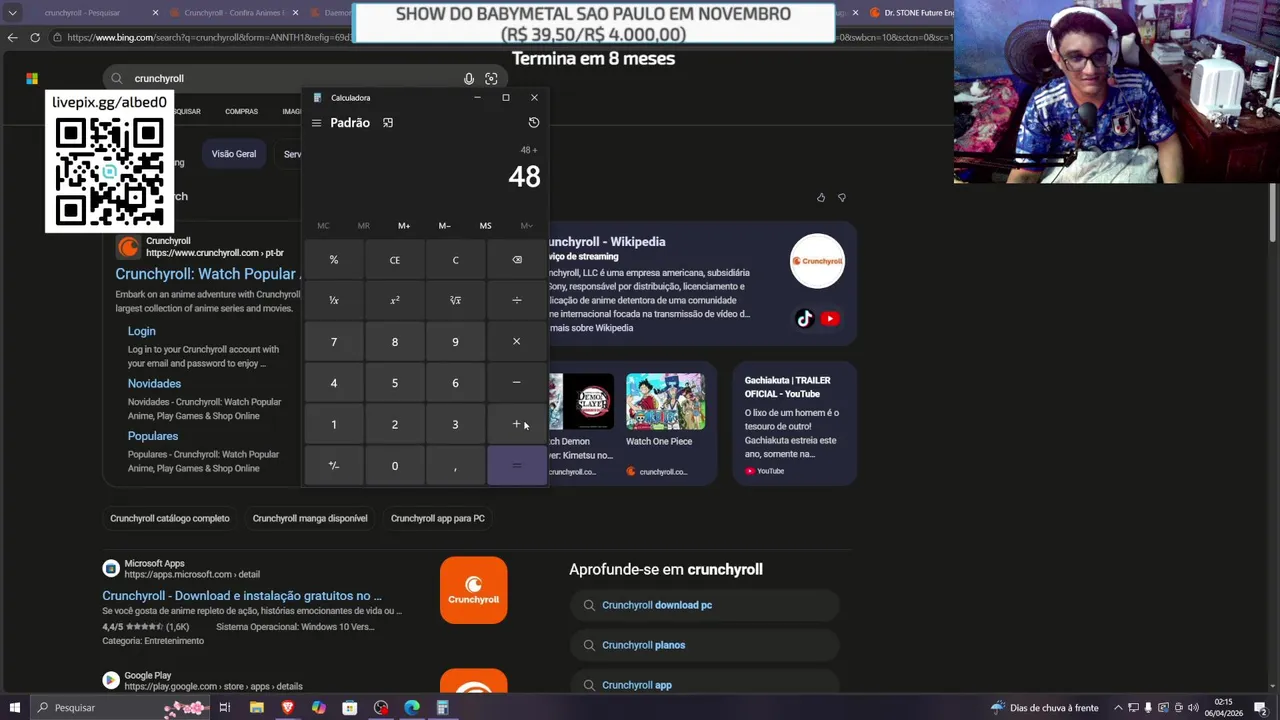Open Crunchyroll TikTok profile icon

pyautogui.click(x=805, y=319)
